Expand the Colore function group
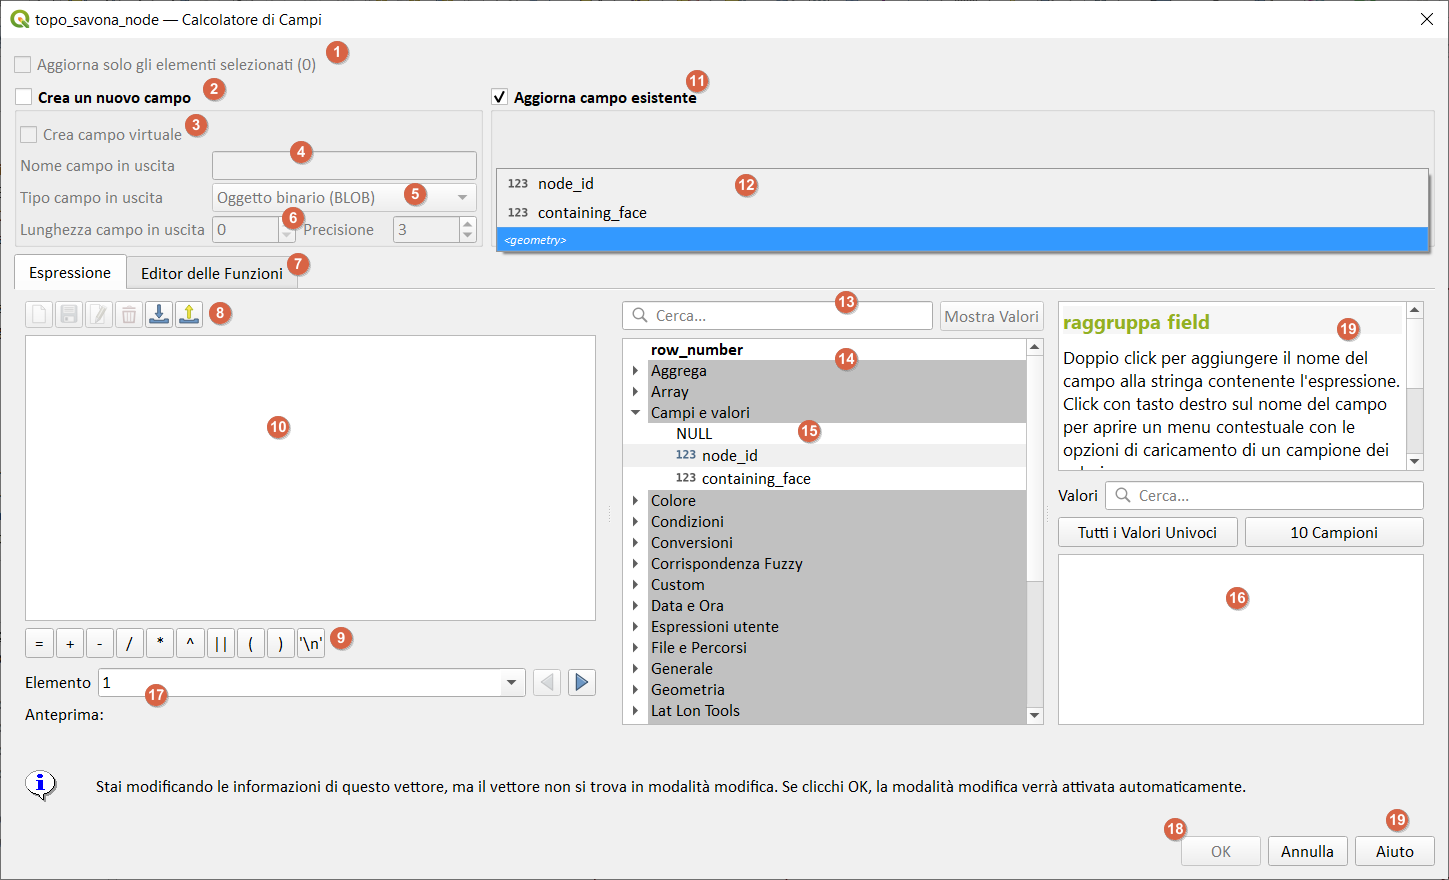This screenshot has width=1449, height=880. [635, 501]
